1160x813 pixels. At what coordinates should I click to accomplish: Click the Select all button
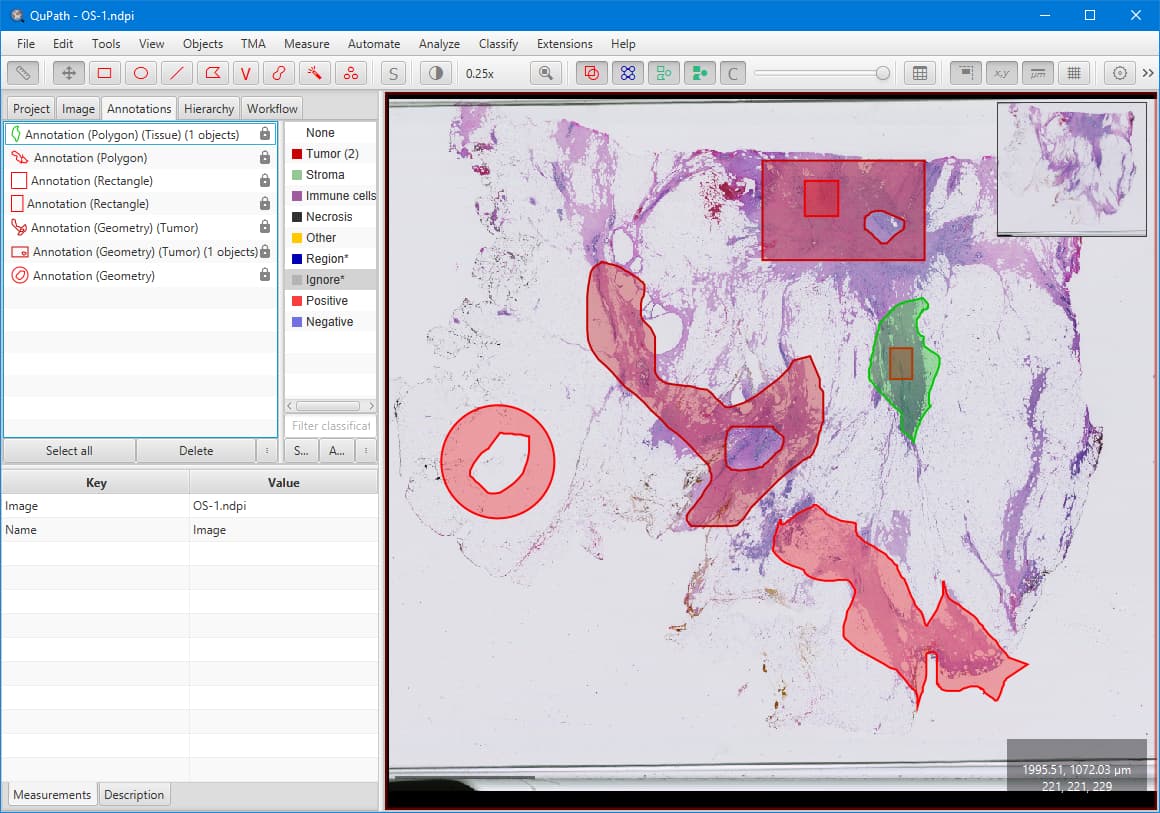pos(69,450)
